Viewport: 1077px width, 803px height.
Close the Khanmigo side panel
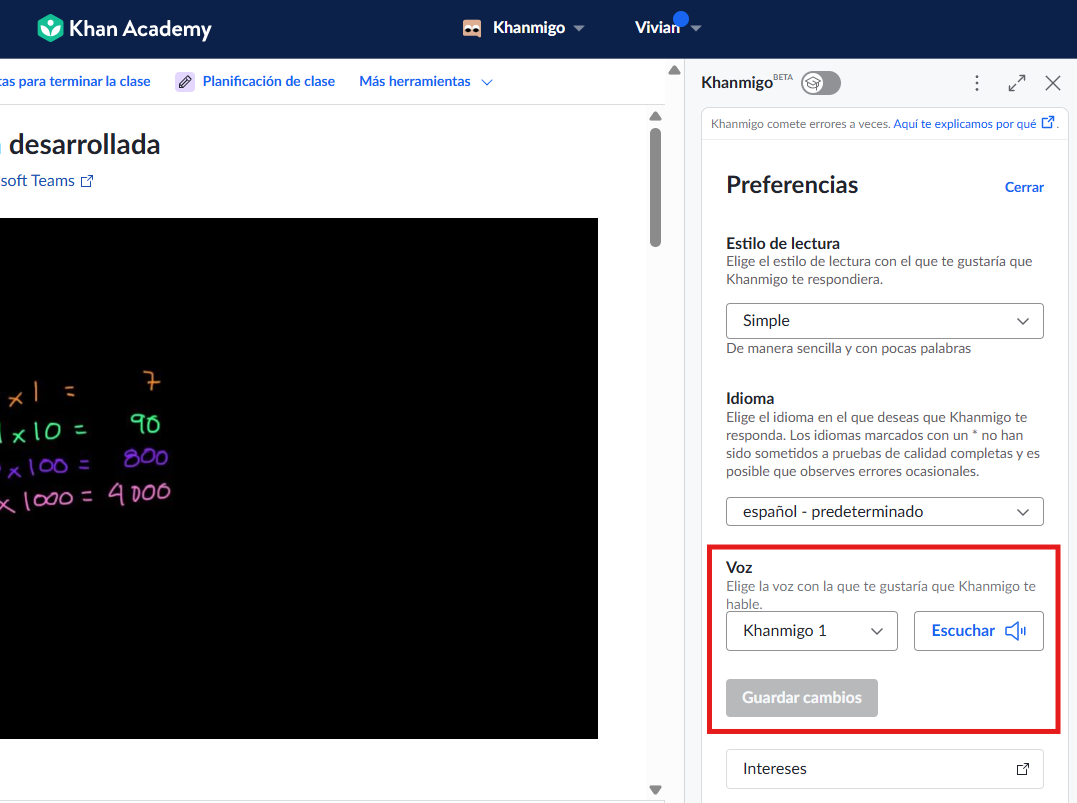[1053, 83]
